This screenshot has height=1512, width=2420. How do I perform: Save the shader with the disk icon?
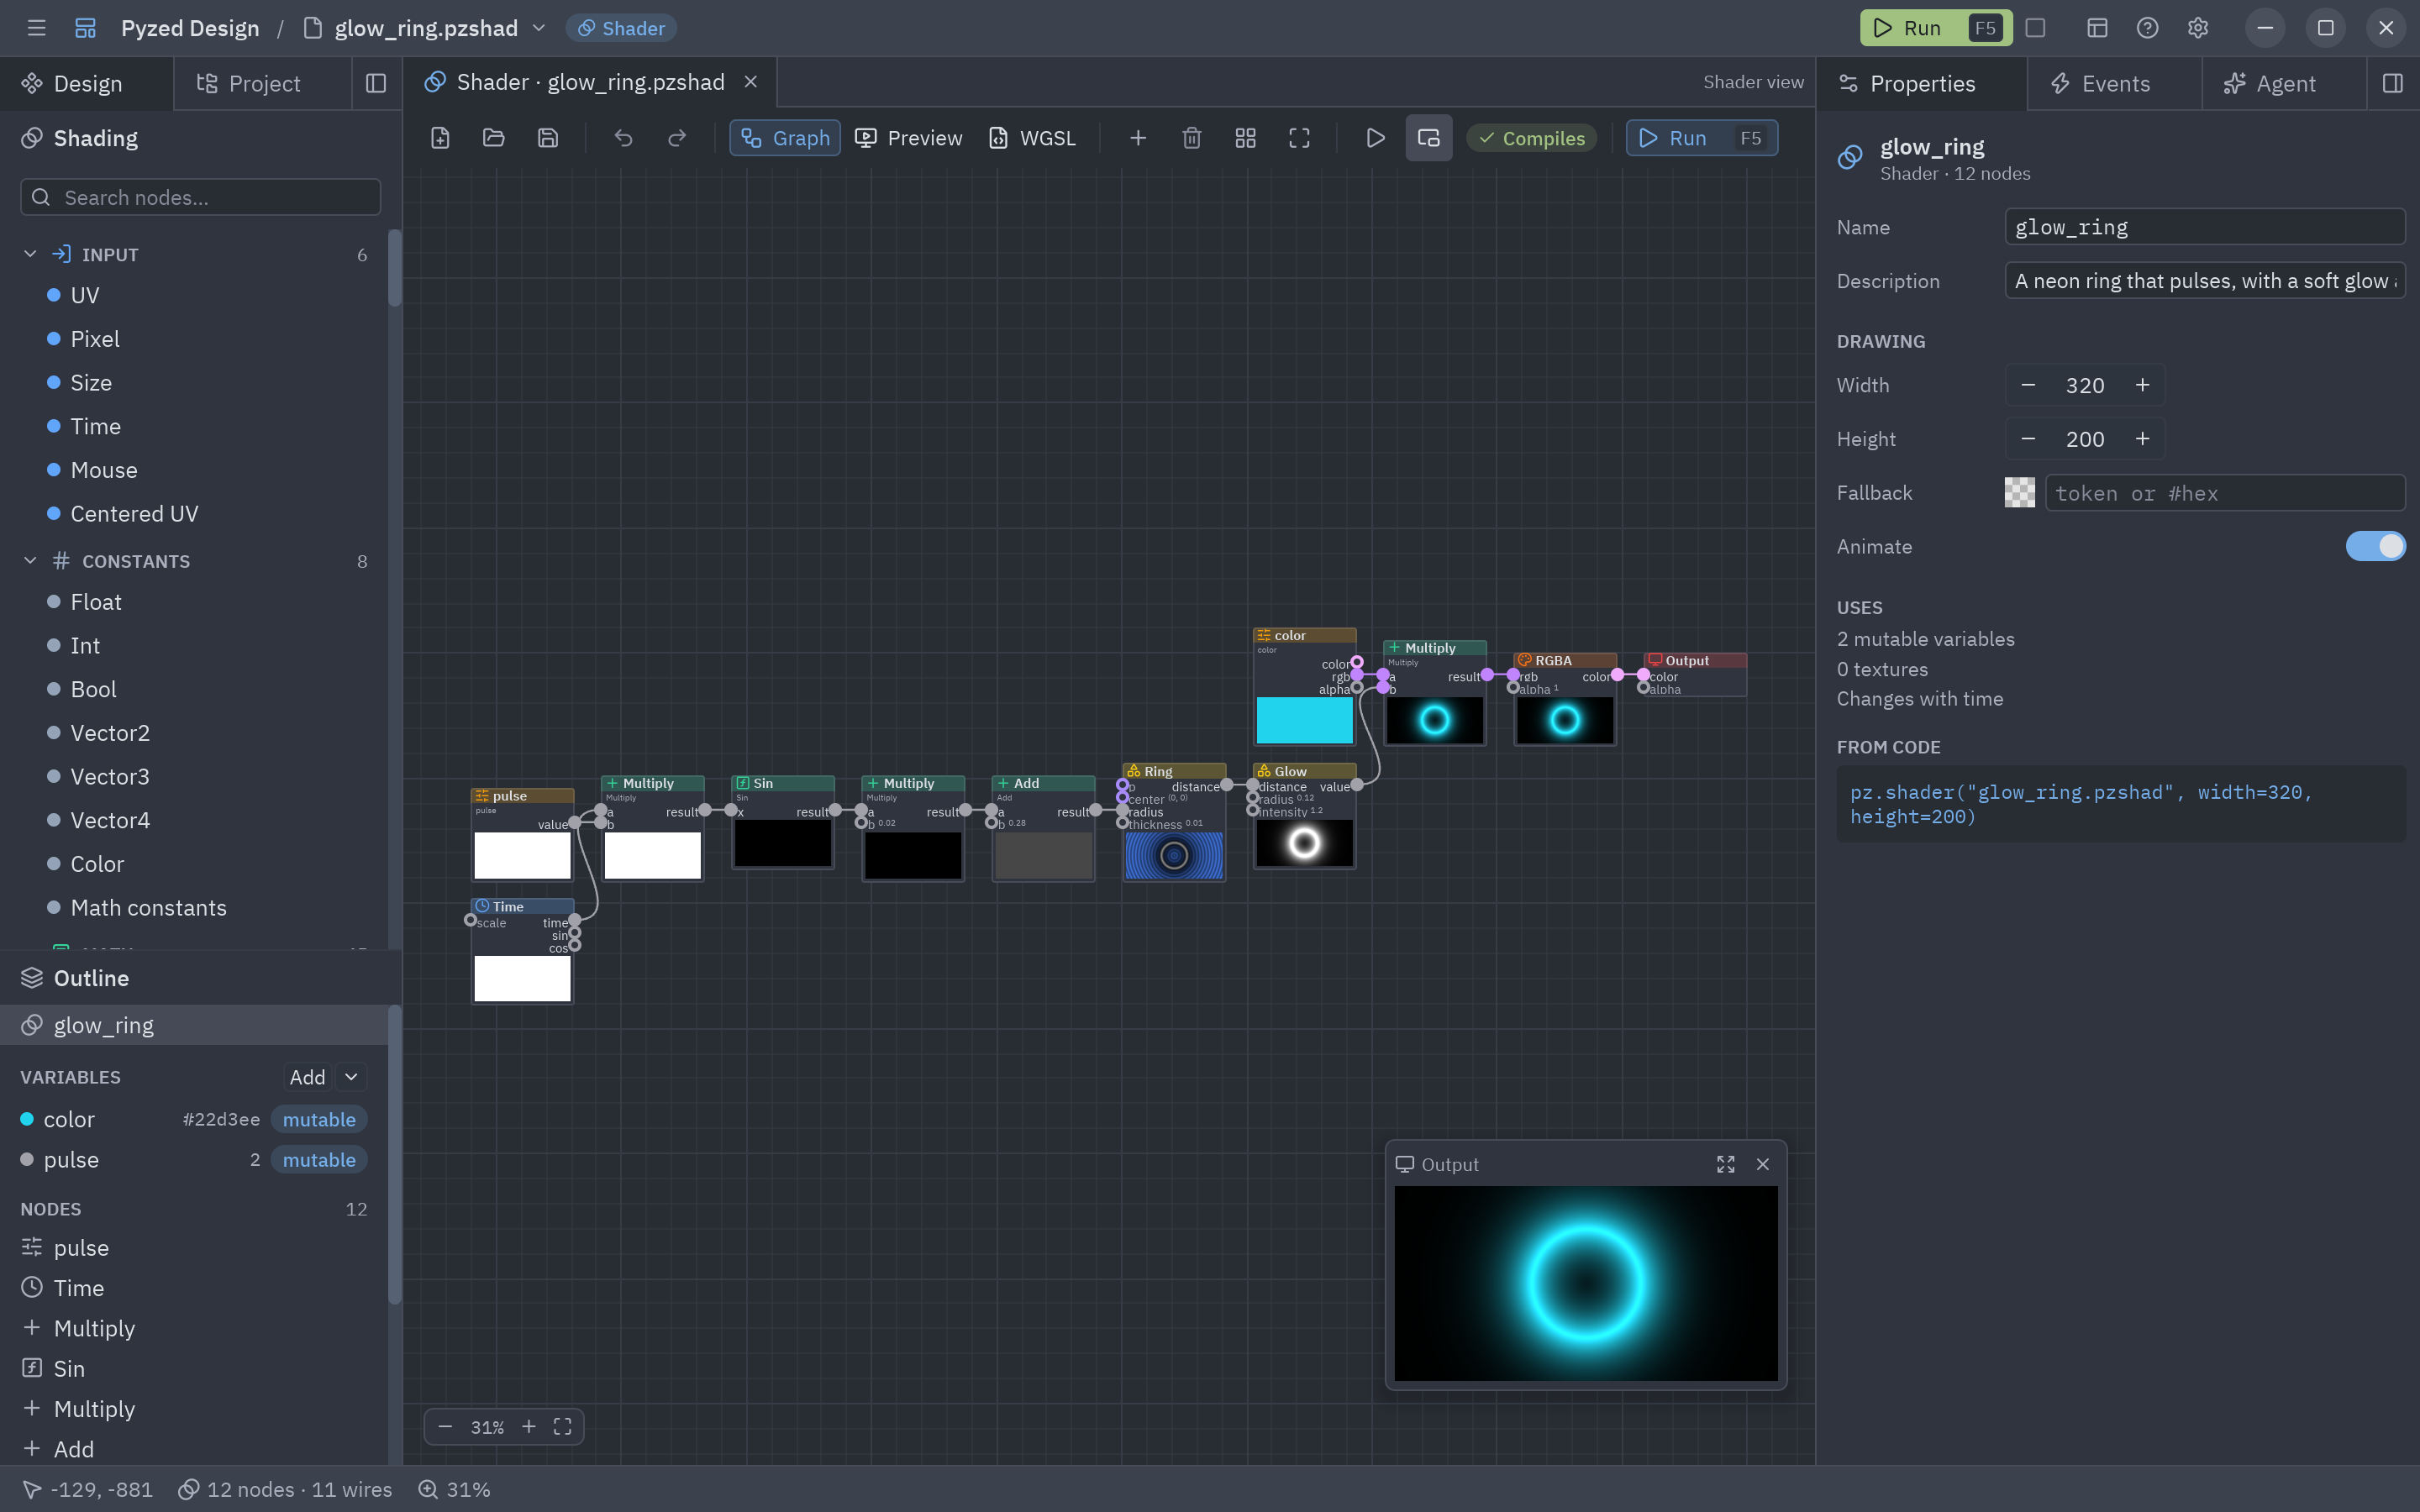pos(548,138)
